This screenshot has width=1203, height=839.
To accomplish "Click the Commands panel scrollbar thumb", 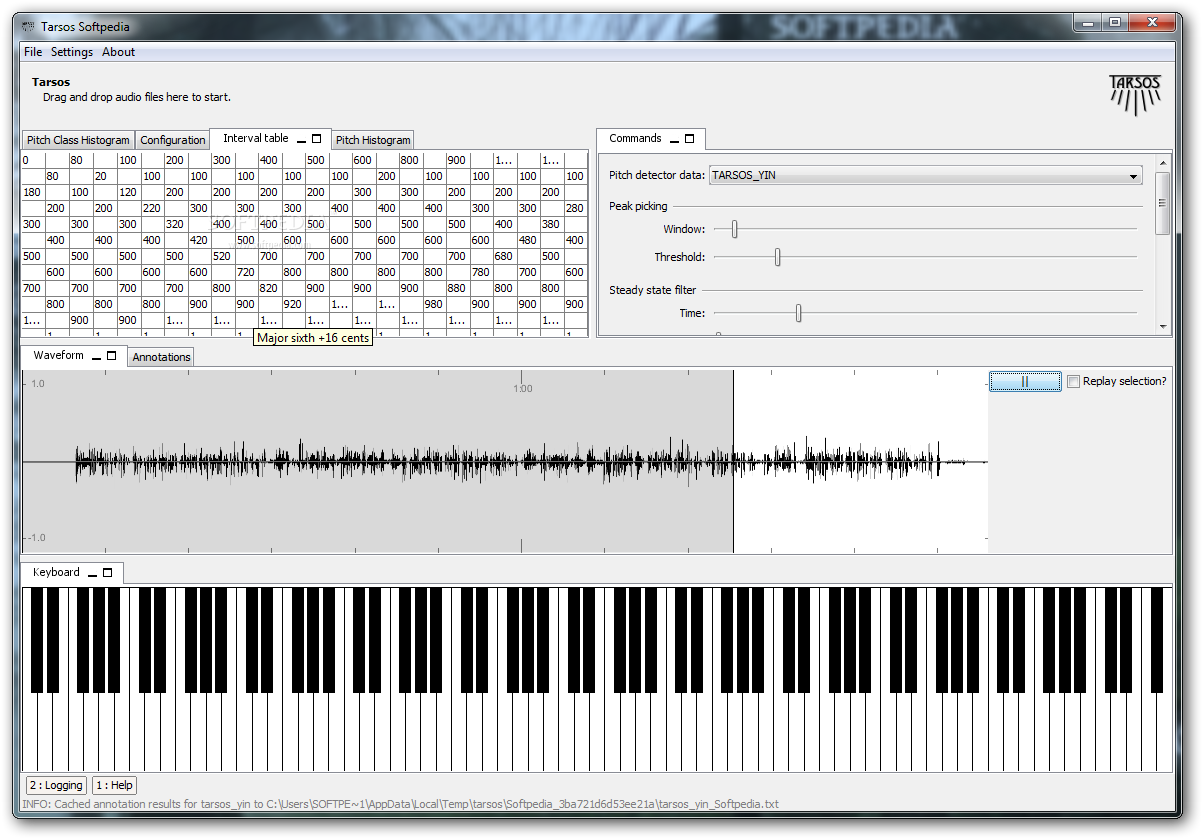I will click(x=1162, y=203).
